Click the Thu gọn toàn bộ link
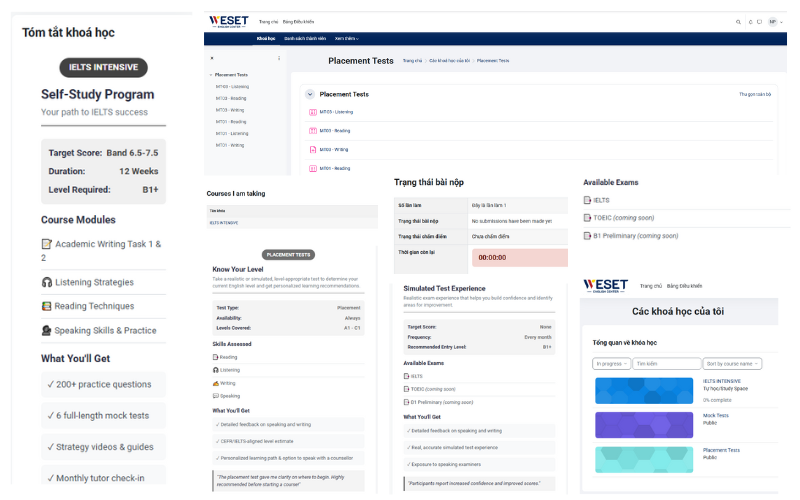The image size is (800, 500). click(755, 94)
